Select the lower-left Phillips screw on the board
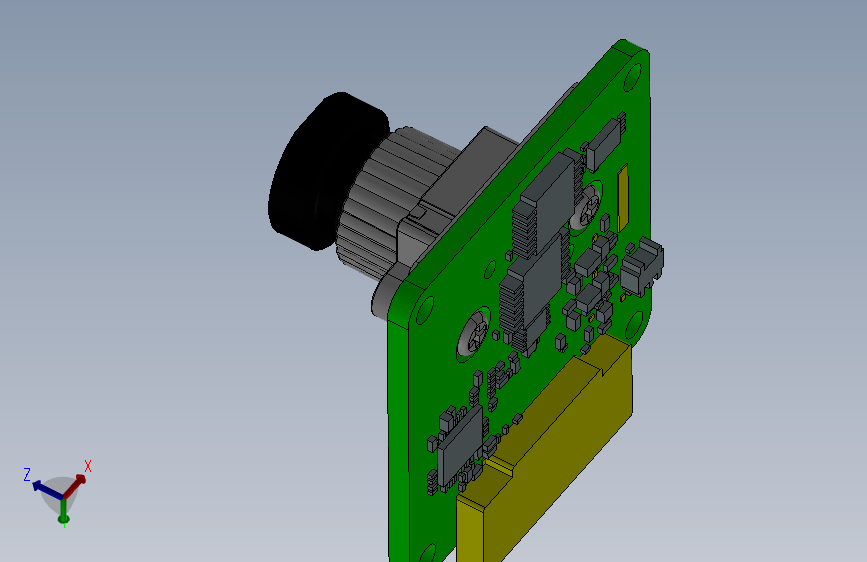Image resolution: width=867 pixels, height=562 pixels. 474,333
